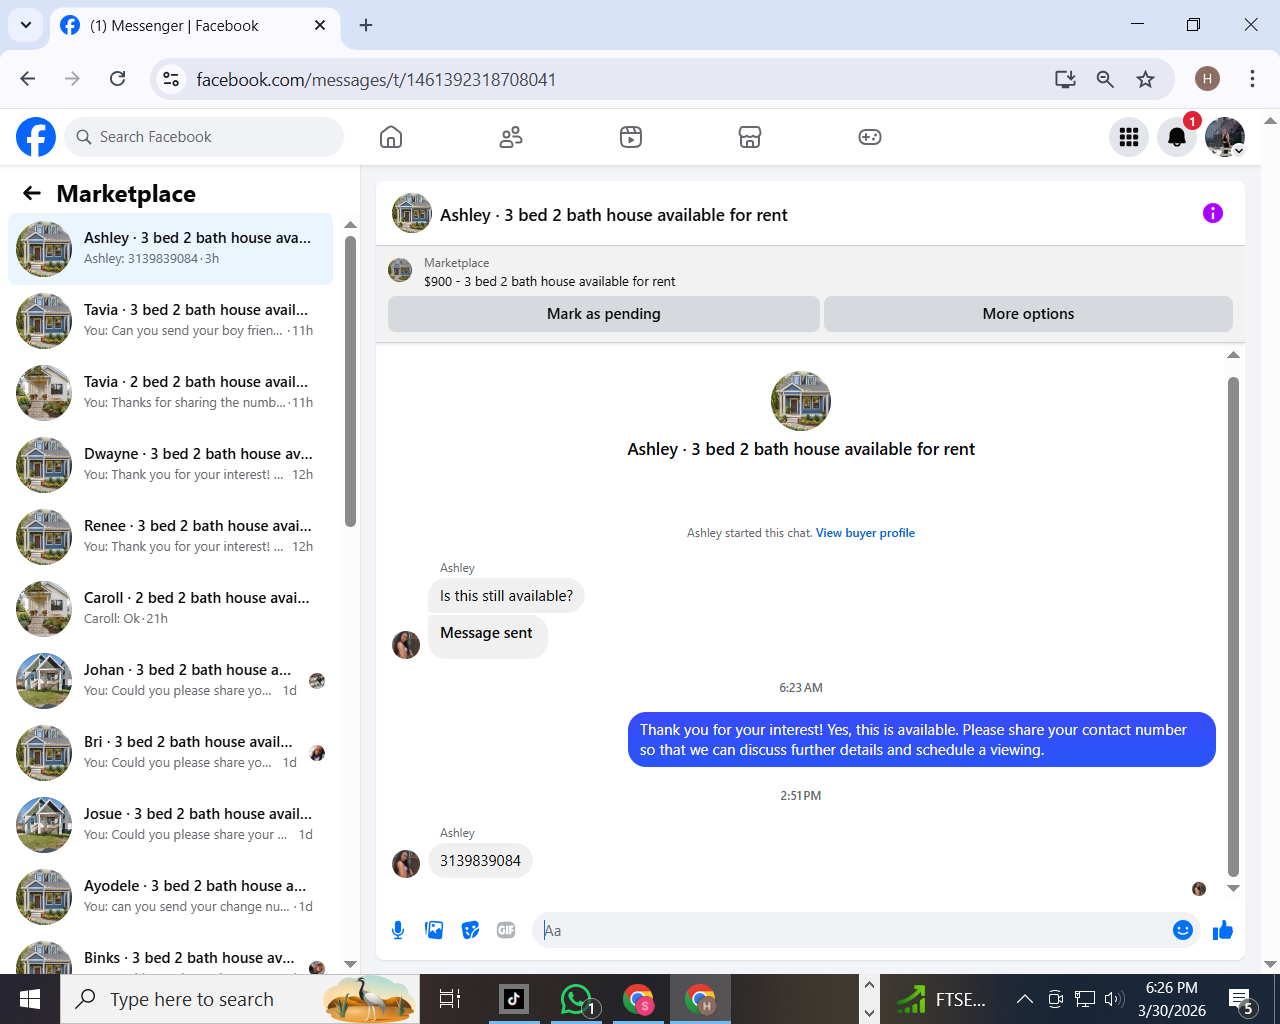Open Ashley's 3 bed 2 bath conversation
Screen dimensions: 1280x1024
(x=170, y=248)
